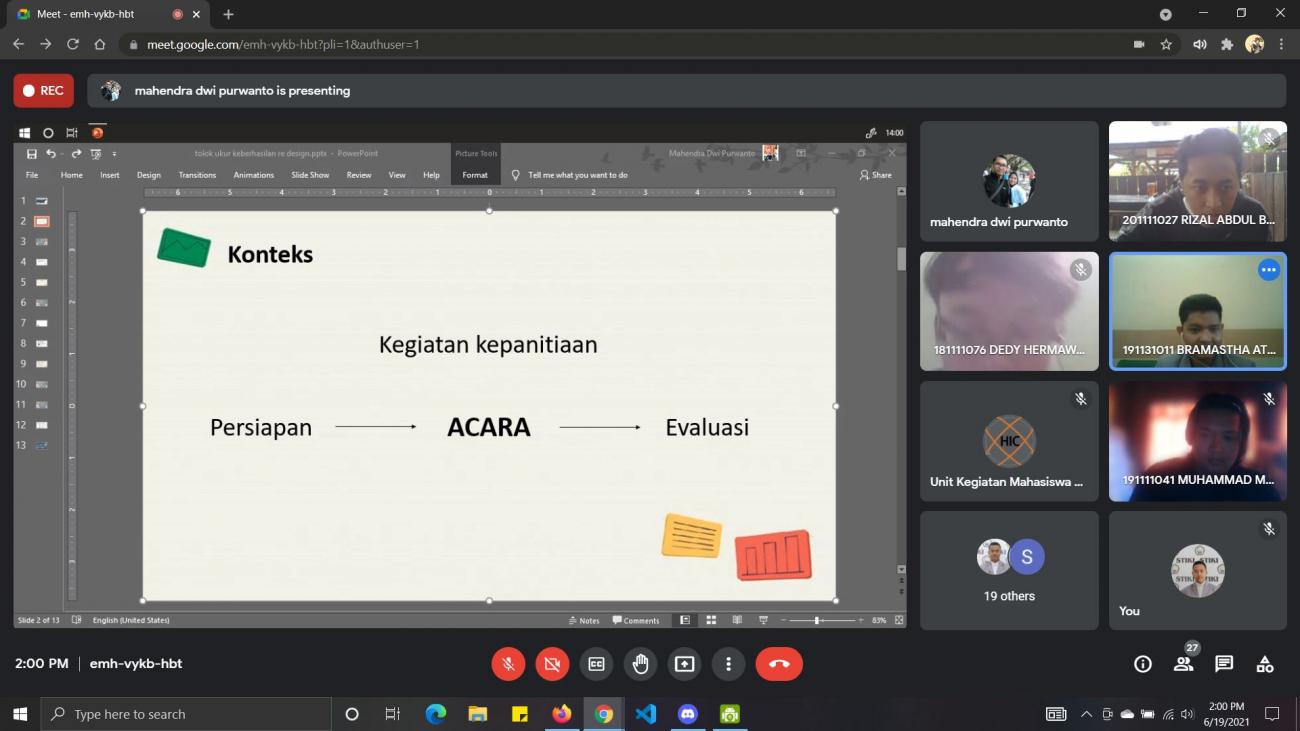Open the chat panel with everyone

click(1224, 664)
